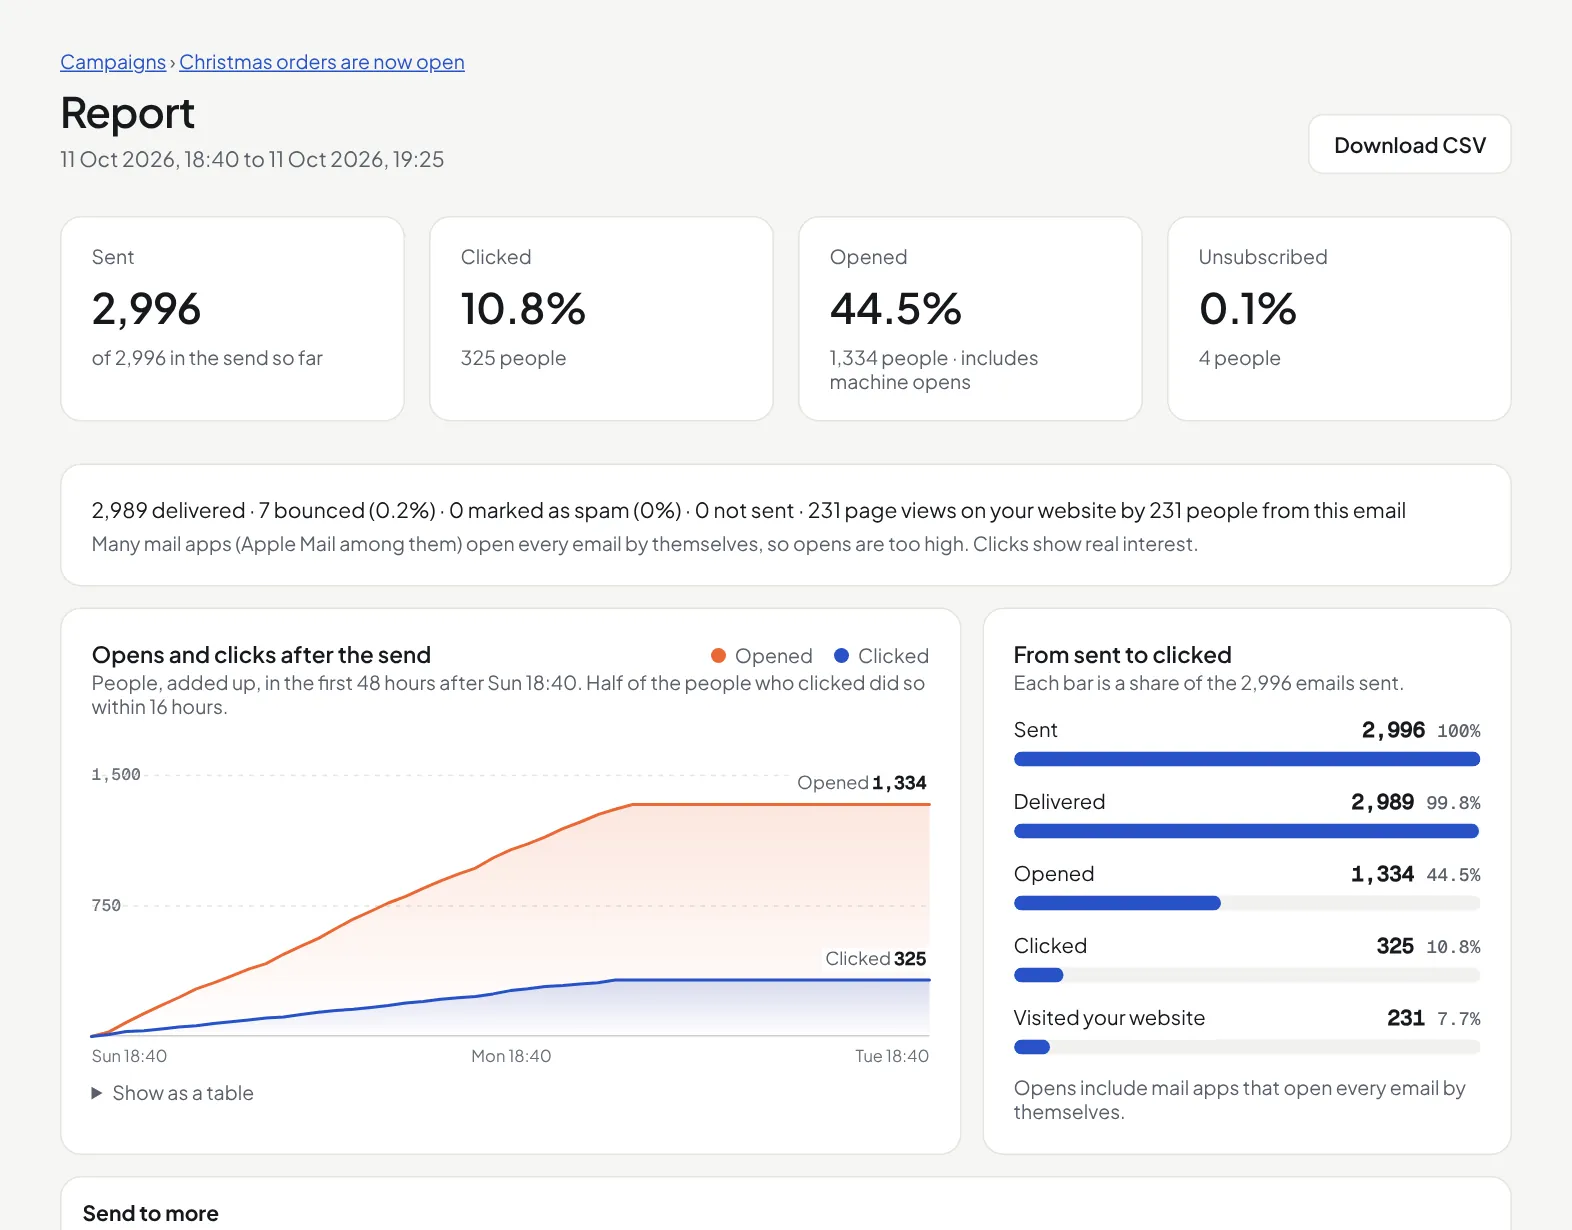Click the '1,500' y-axis label
The height and width of the screenshot is (1230, 1572).
click(x=116, y=775)
